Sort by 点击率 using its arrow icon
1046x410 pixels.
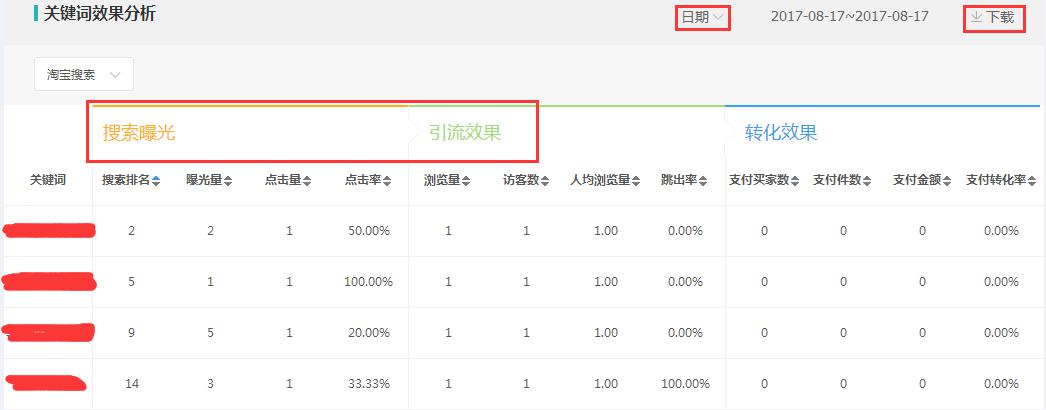(x=387, y=181)
